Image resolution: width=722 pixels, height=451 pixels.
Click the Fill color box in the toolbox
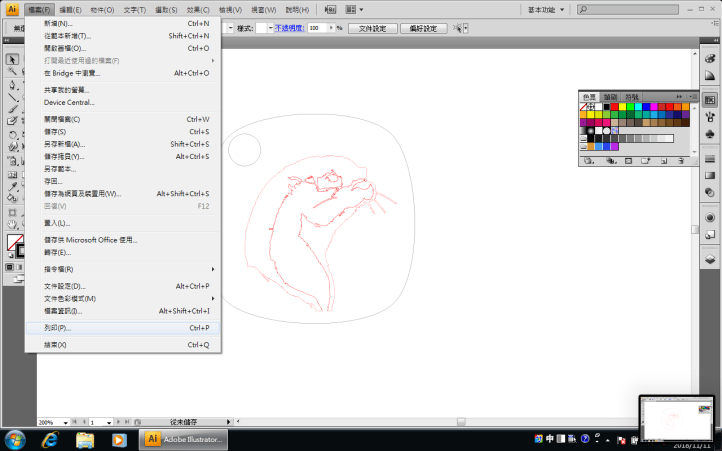[x=14, y=242]
